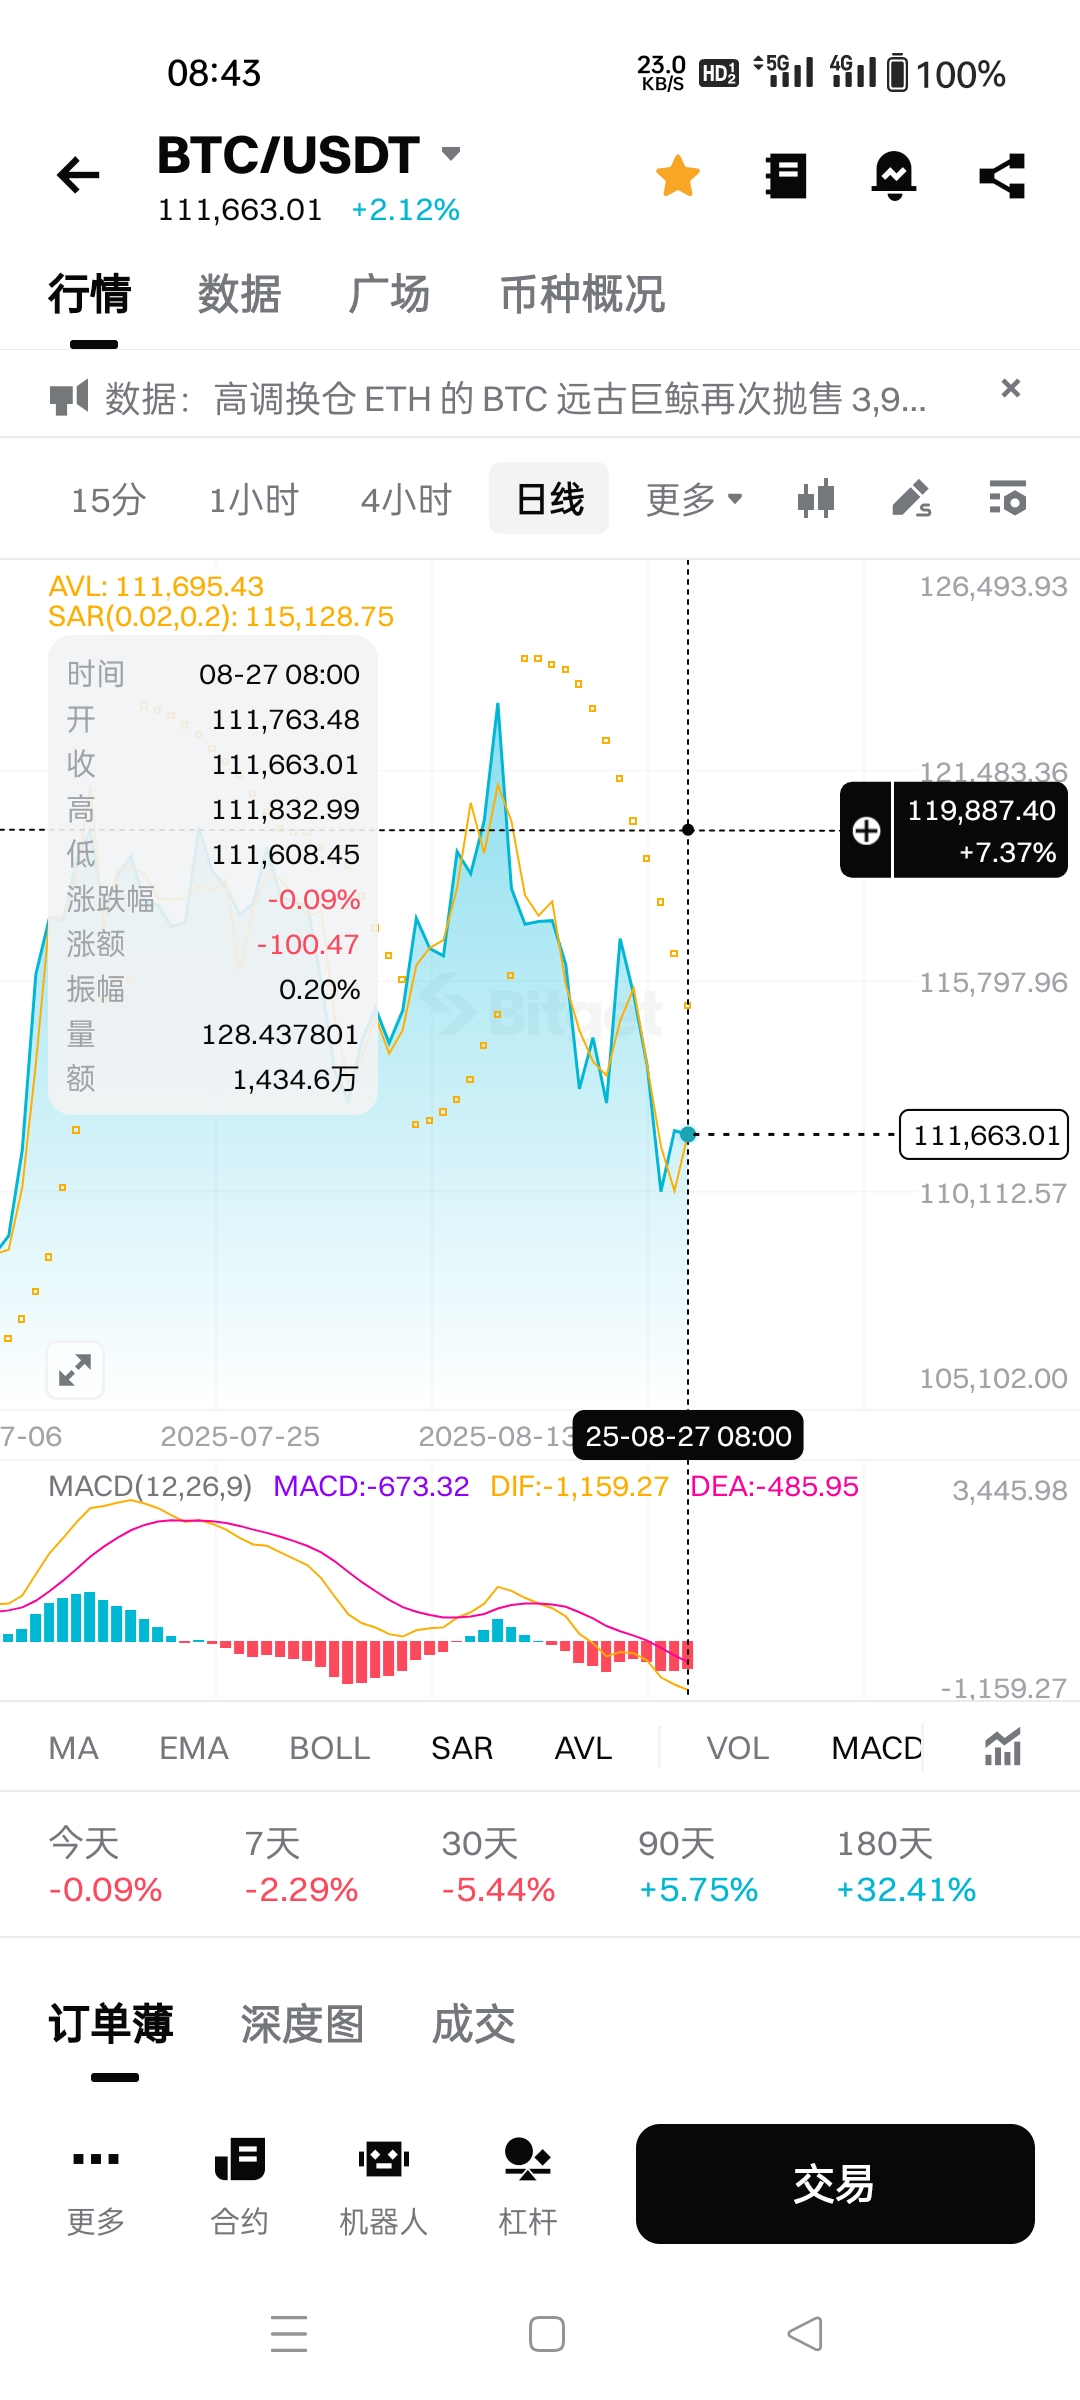Expand chart to fullscreen
The height and width of the screenshot is (2400, 1080).
75,1369
